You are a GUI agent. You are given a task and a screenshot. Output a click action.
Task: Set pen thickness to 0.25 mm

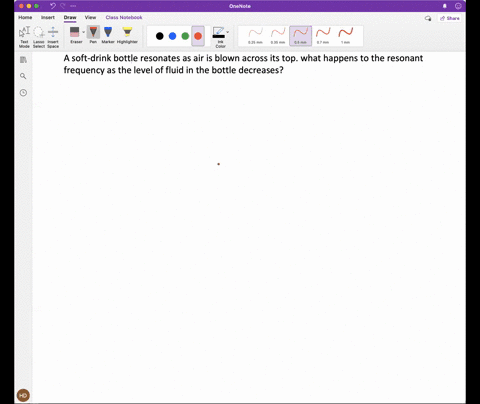[255, 36]
